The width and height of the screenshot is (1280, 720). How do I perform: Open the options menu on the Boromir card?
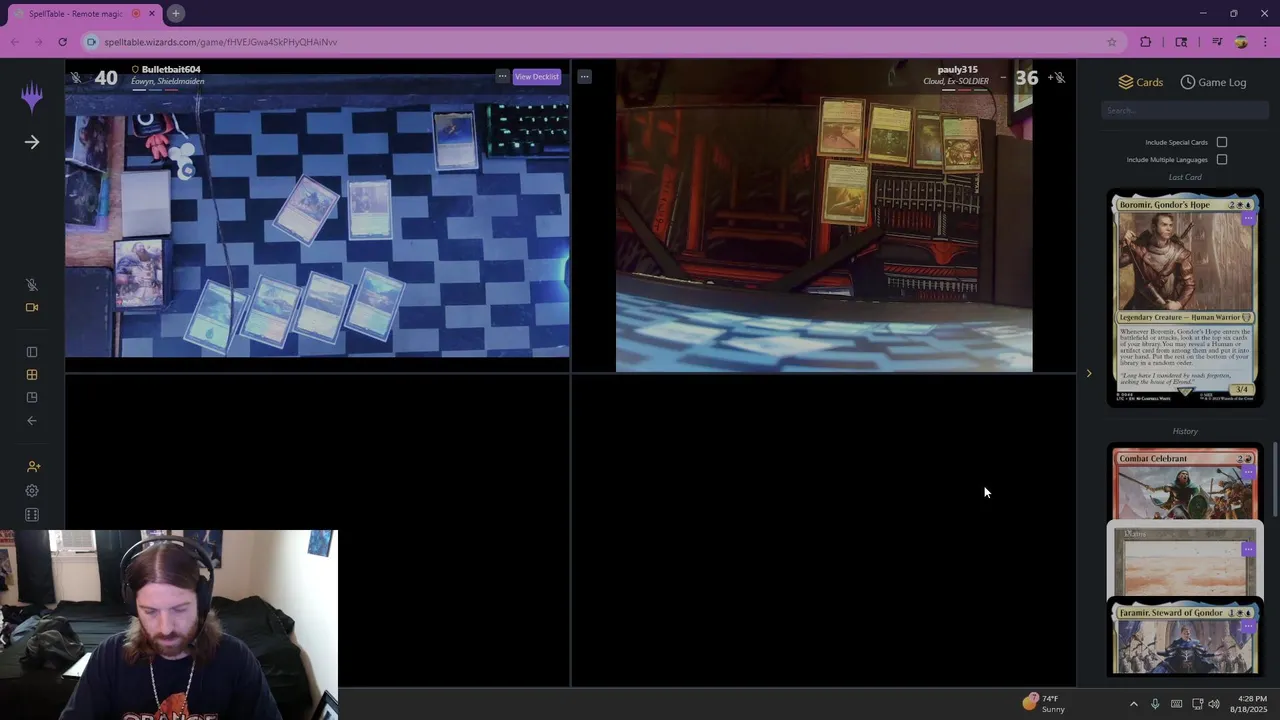click(x=1248, y=218)
